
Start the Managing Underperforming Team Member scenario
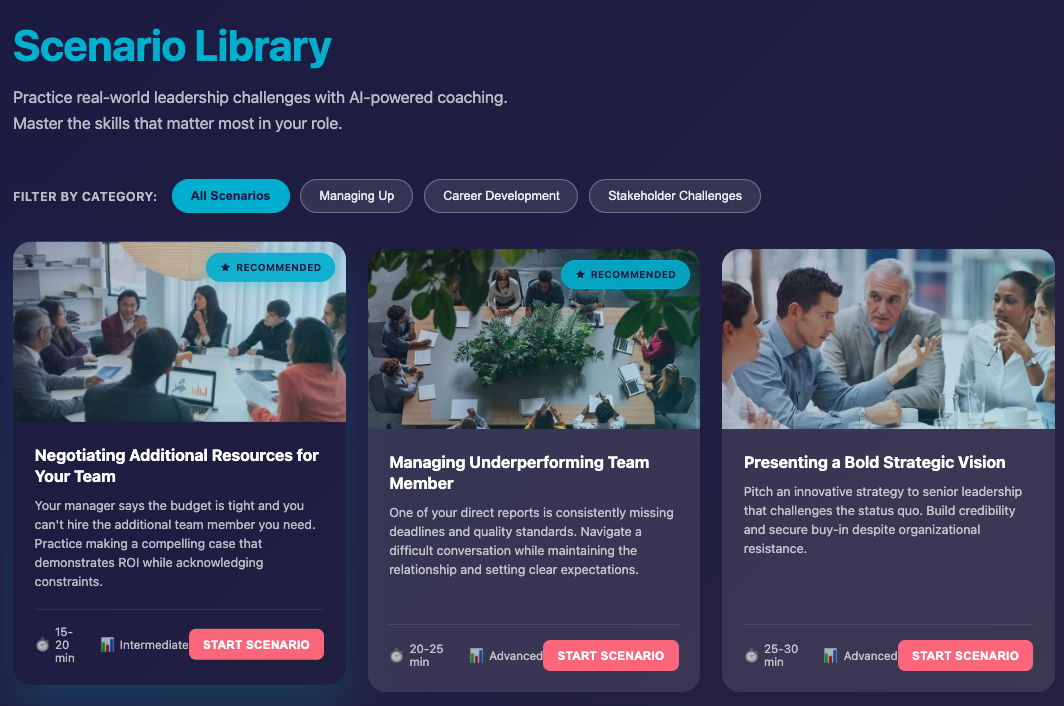point(611,656)
